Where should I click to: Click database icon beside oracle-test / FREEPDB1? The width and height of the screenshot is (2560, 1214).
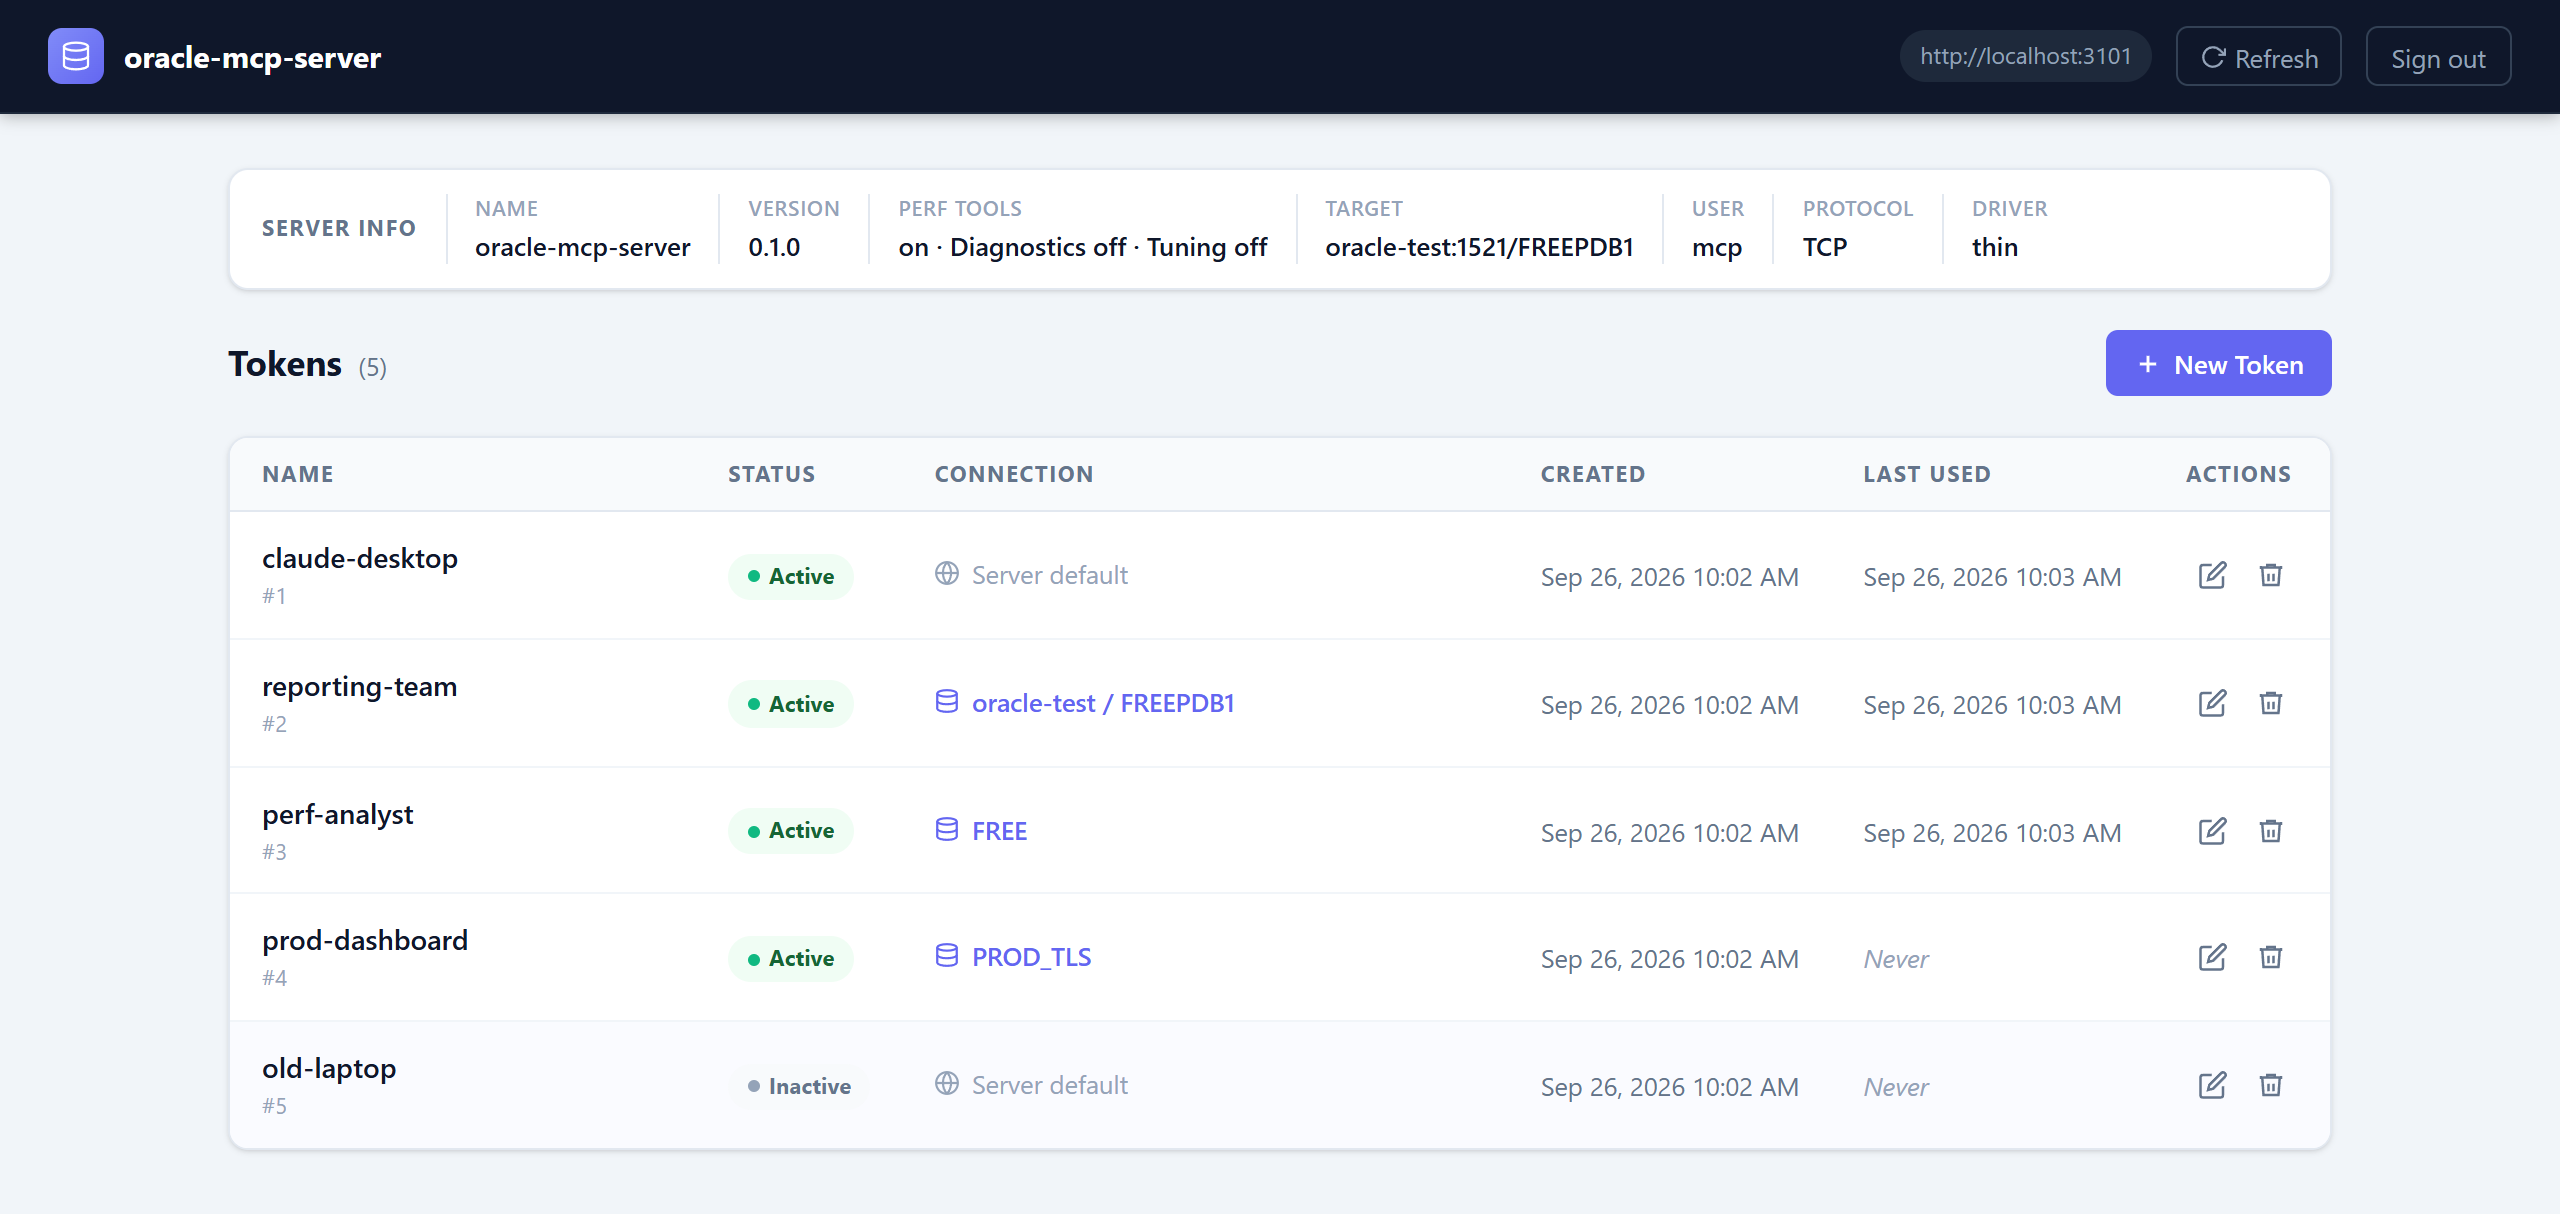coord(947,701)
